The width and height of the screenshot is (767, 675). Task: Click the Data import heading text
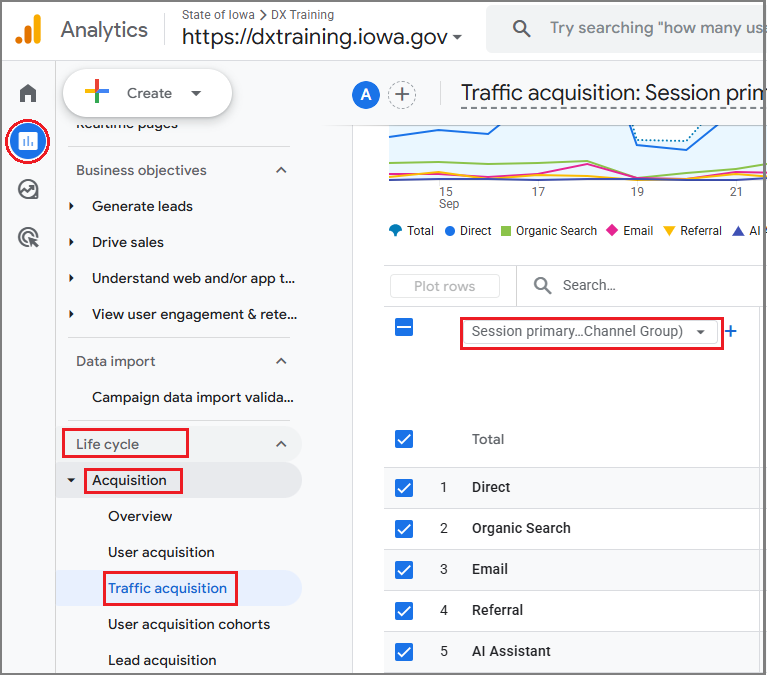click(115, 361)
